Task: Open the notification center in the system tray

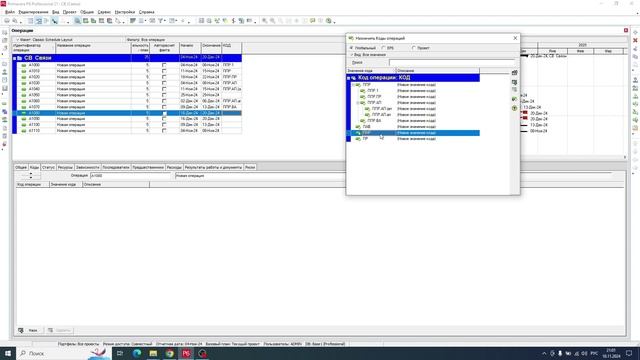Action: point(629,353)
